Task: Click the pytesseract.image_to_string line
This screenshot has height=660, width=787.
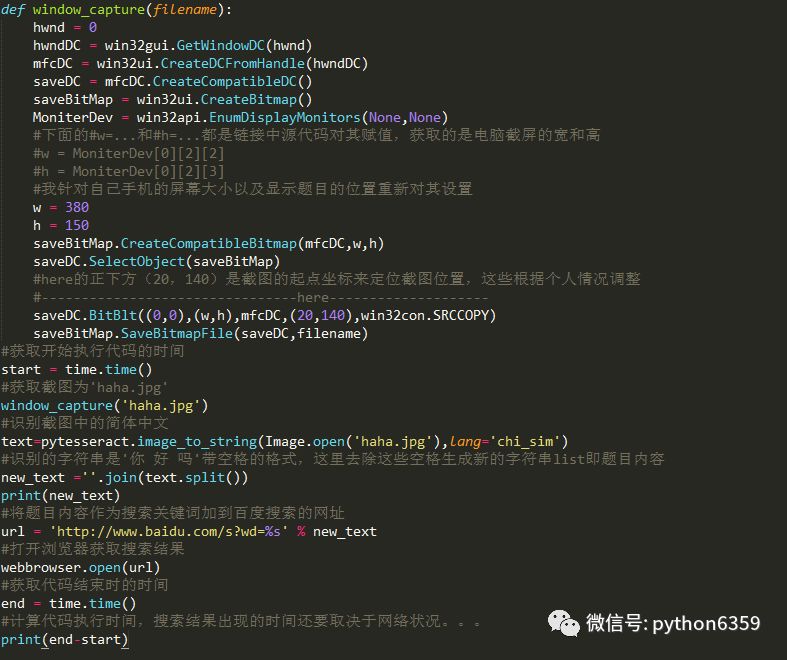Action: click(285, 442)
